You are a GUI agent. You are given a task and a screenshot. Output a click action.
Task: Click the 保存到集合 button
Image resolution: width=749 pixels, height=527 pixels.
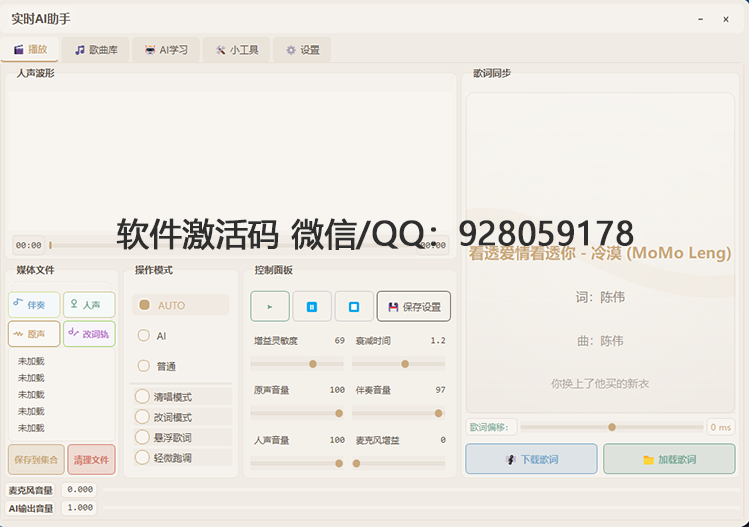pos(36,459)
